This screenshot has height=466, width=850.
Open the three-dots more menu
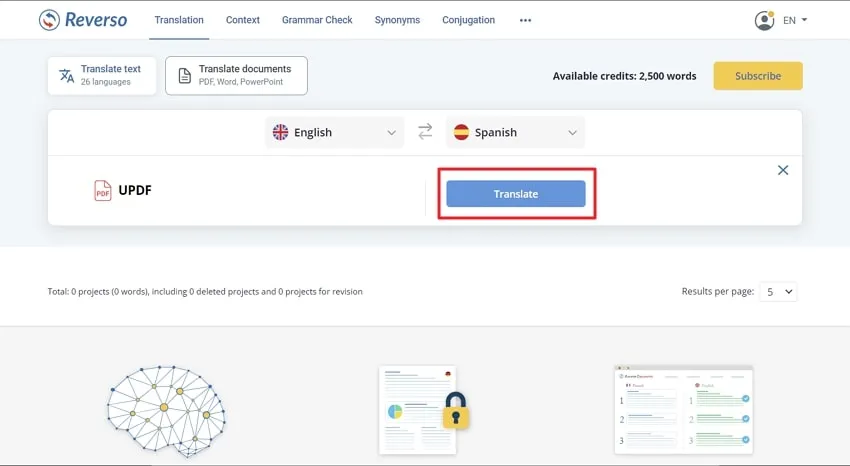coord(526,20)
